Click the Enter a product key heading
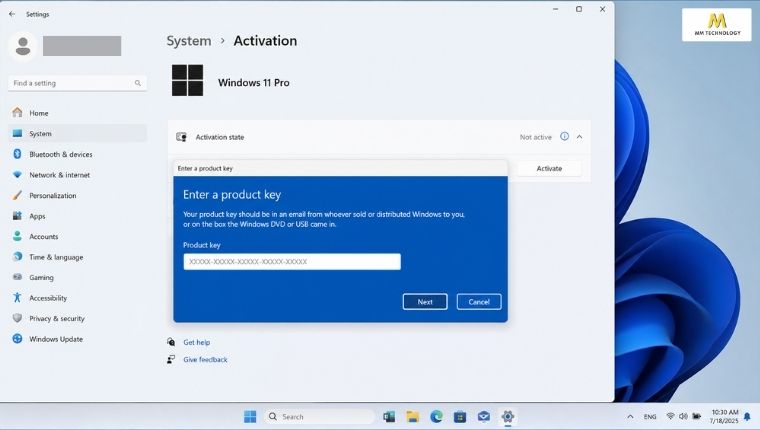Image resolution: width=760 pixels, height=430 pixels. click(x=232, y=195)
